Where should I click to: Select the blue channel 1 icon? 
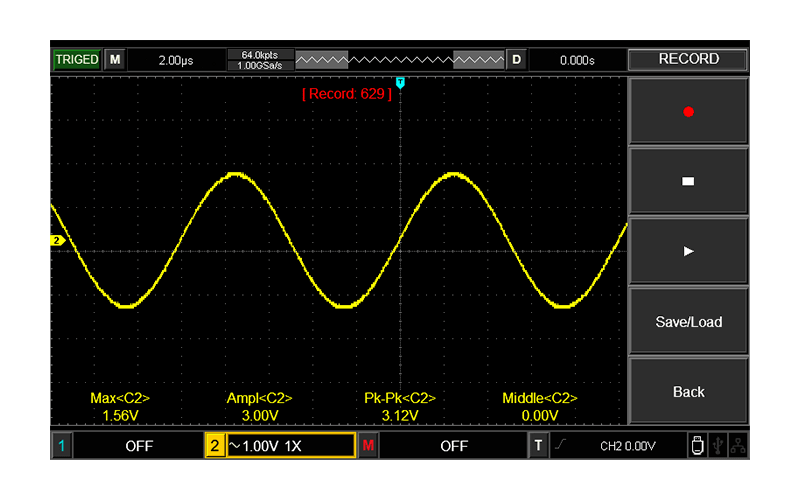61,446
